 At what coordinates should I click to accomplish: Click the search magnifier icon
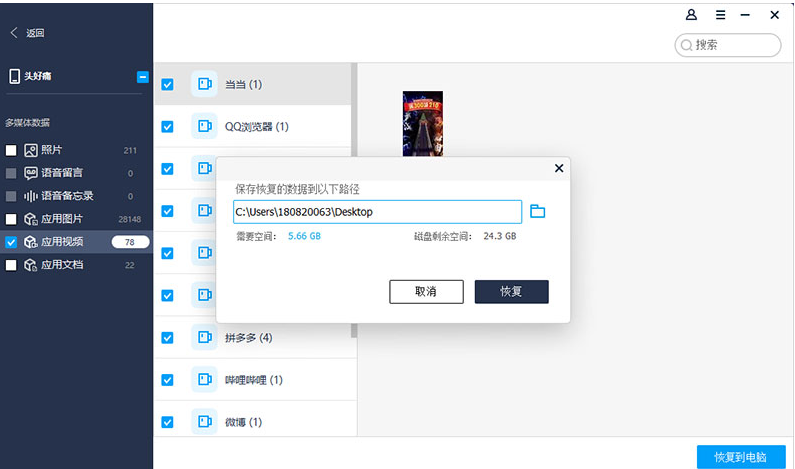click(x=686, y=45)
